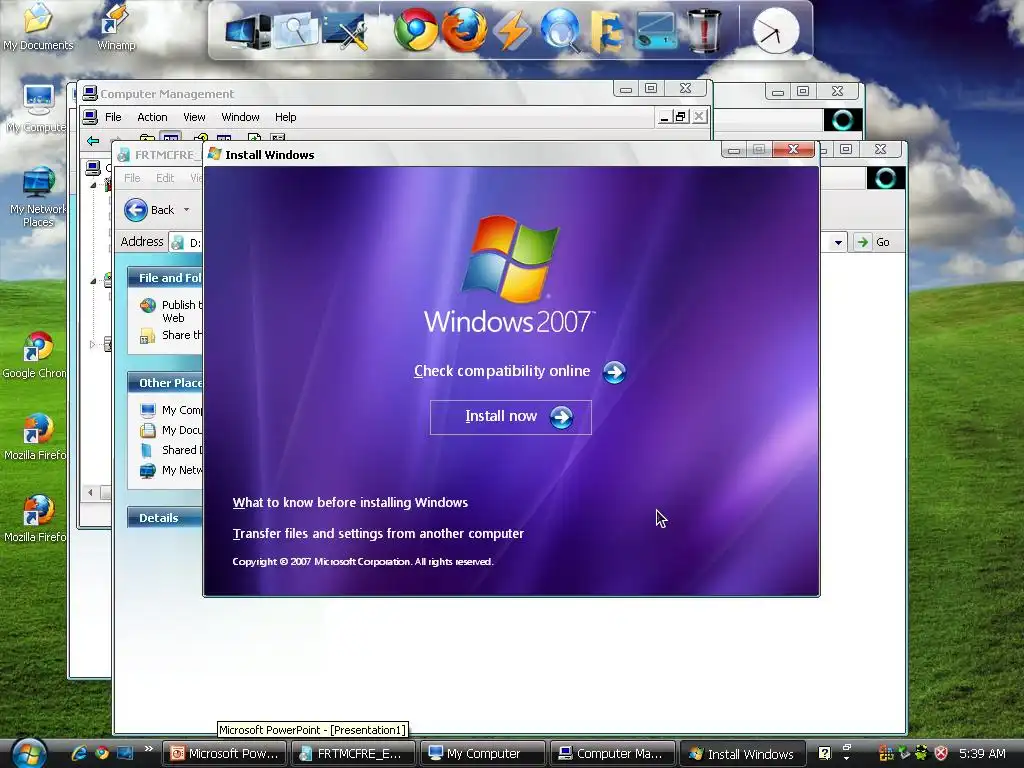Click Back button in the Explorer window
Screen dimensions: 1024x768
click(x=150, y=210)
